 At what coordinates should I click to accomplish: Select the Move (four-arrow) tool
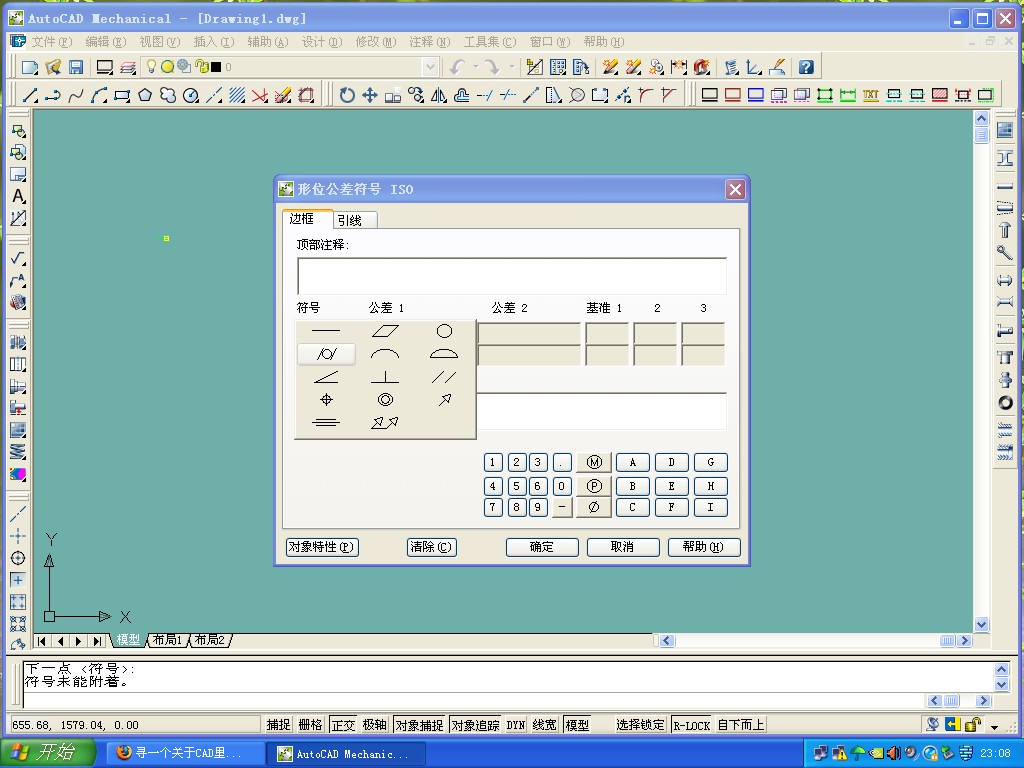(x=370, y=95)
